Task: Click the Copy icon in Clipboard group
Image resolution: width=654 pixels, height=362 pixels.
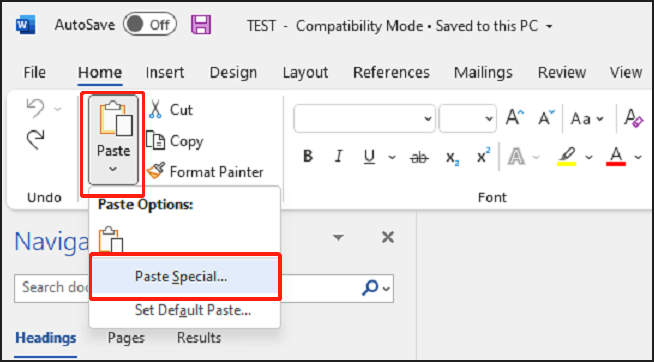Action: (x=156, y=141)
